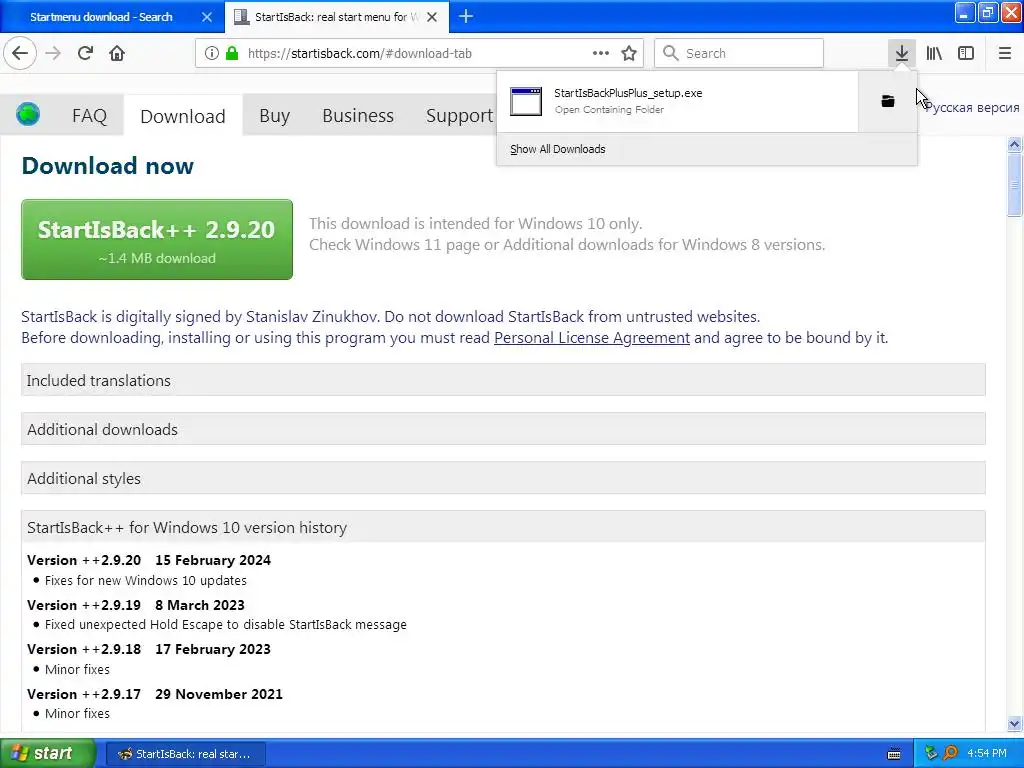Click 'Version ++2.9.17' heading text
This screenshot has width=1024, height=768.
pyautogui.click(x=84, y=694)
